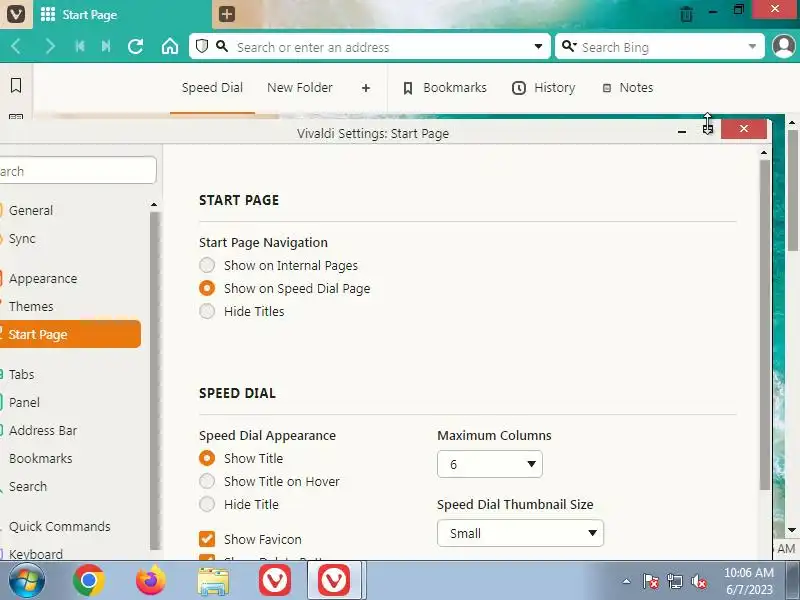Open the muted volume tray icon
The image size is (800, 600).
point(698,581)
